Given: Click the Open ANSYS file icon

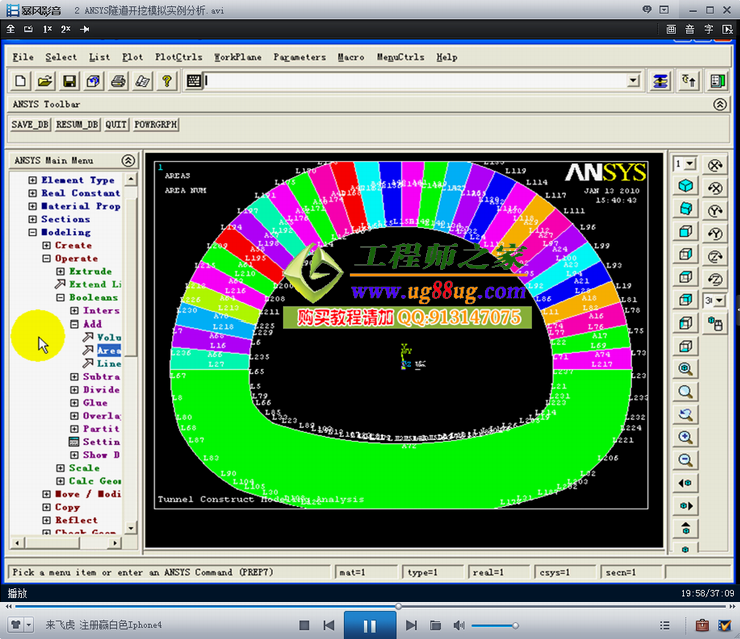Looking at the screenshot, I should pos(45,81).
